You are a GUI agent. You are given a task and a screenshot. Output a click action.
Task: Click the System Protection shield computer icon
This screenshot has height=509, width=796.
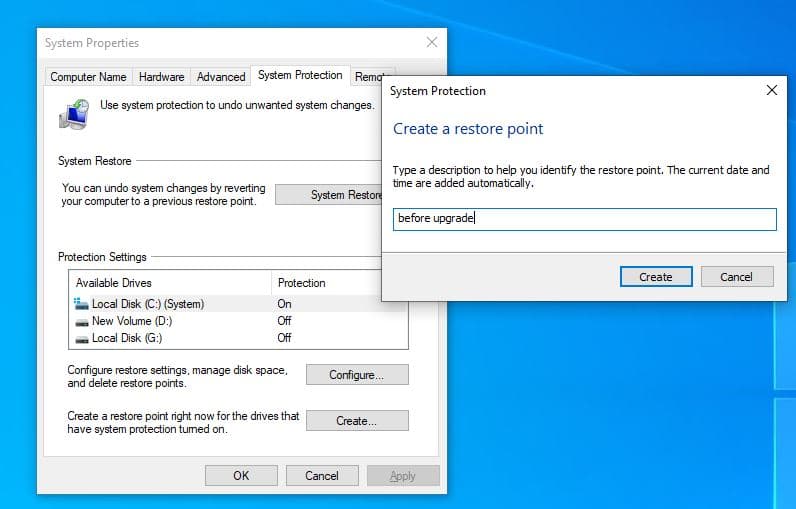73,113
